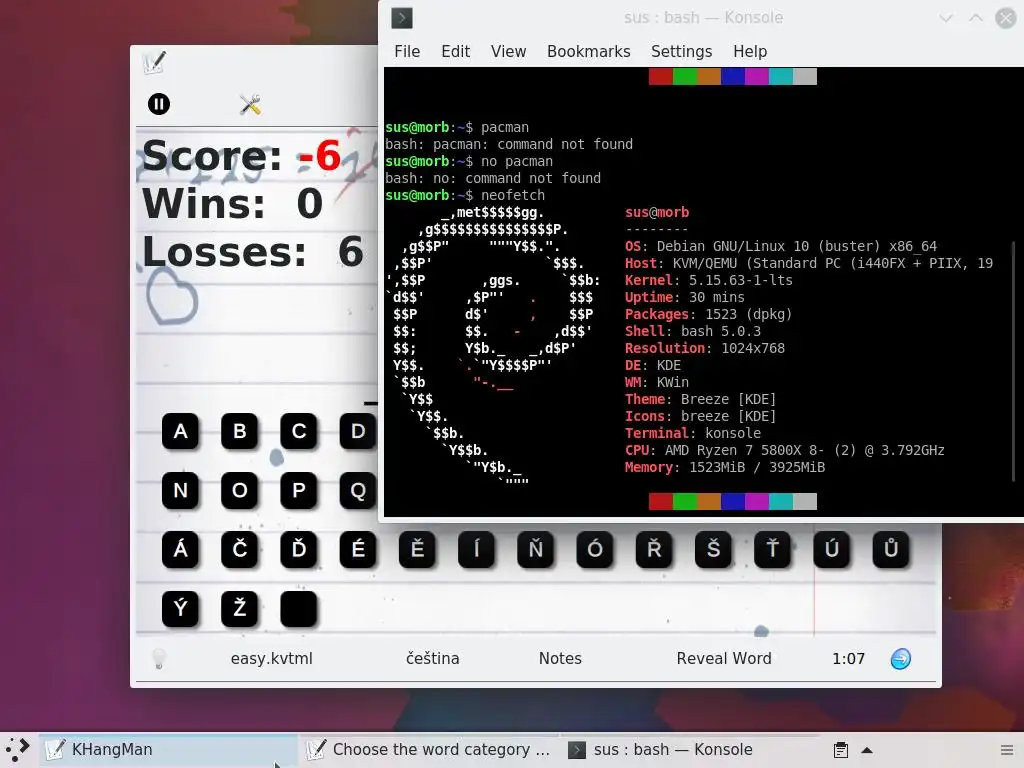The width and height of the screenshot is (1024, 768).
Task: Open the panel hamburger menu
Action: pyautogui.click(x=1007, y=750)
